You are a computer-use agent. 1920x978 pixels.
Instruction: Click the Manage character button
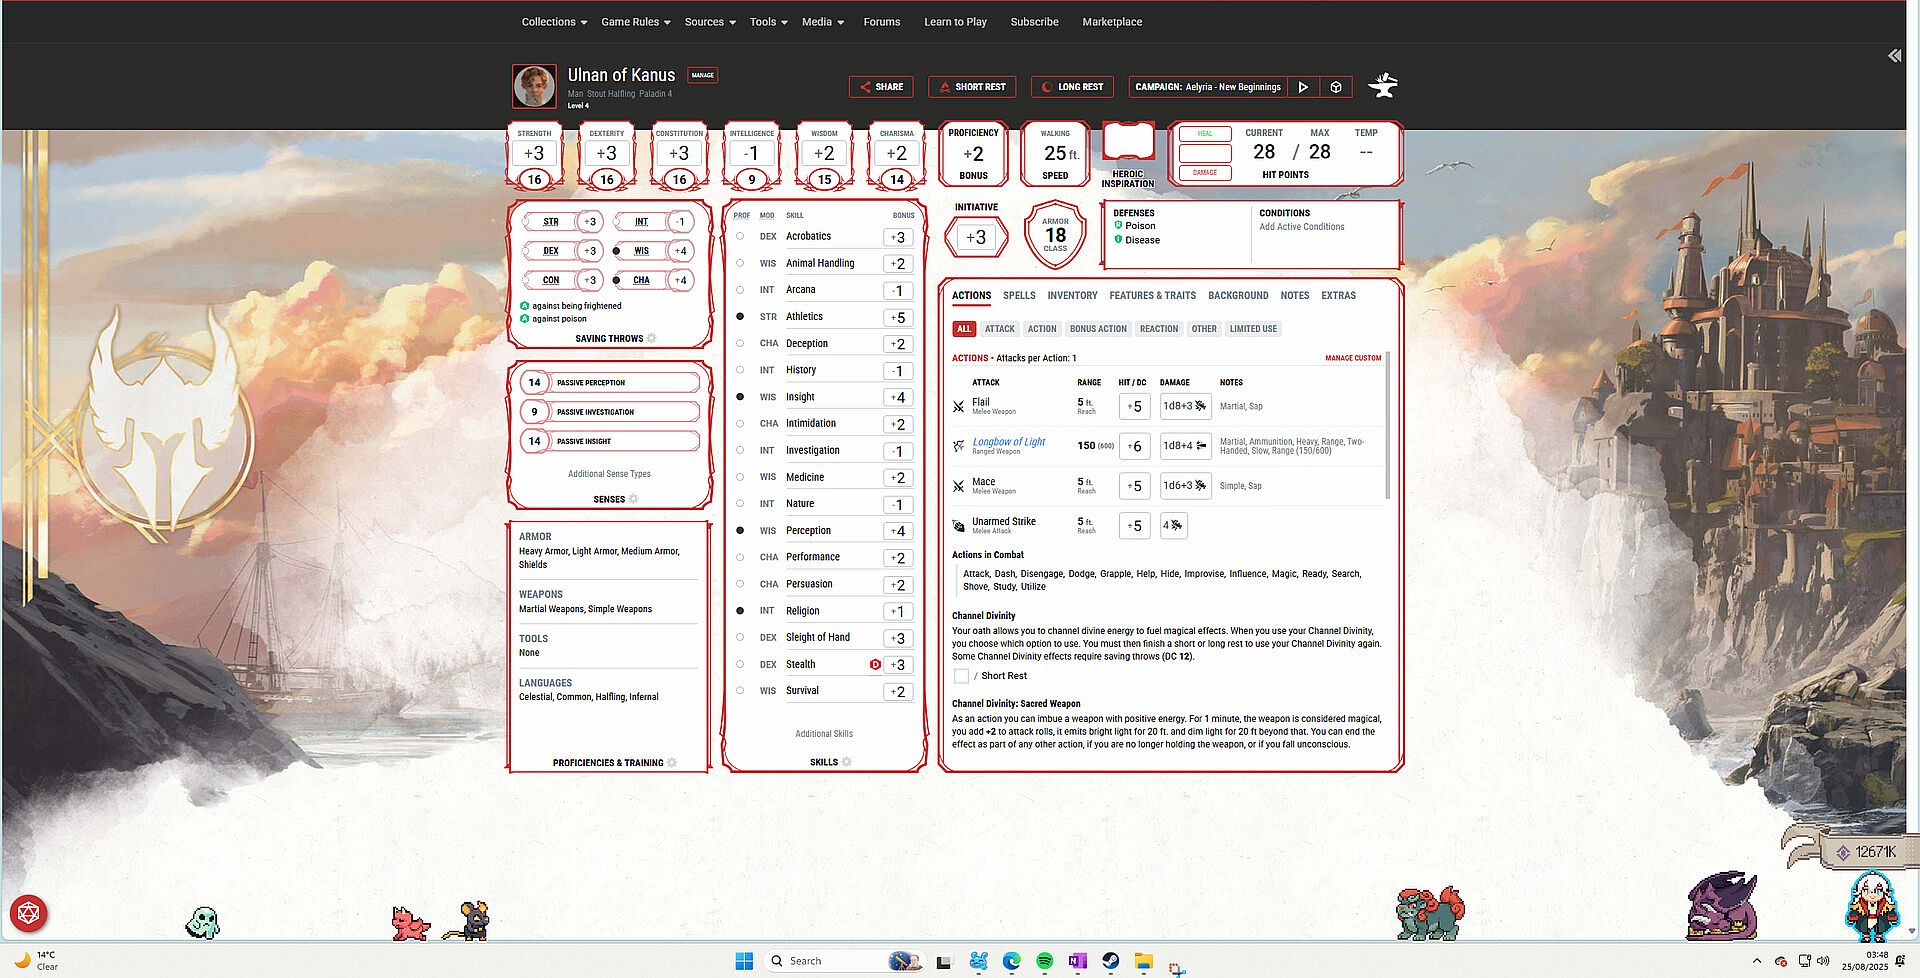click(703, 75)
